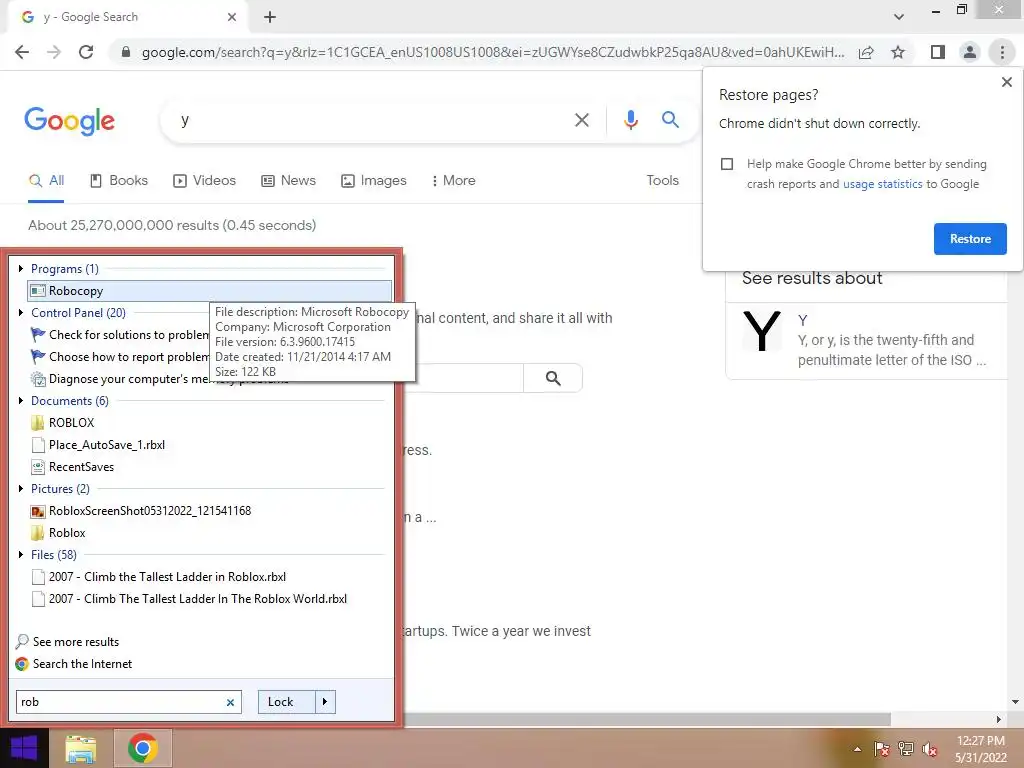Show hidden tray icons arrow
The height and width of the screenshot is (768, 1024).
[857, 749]
